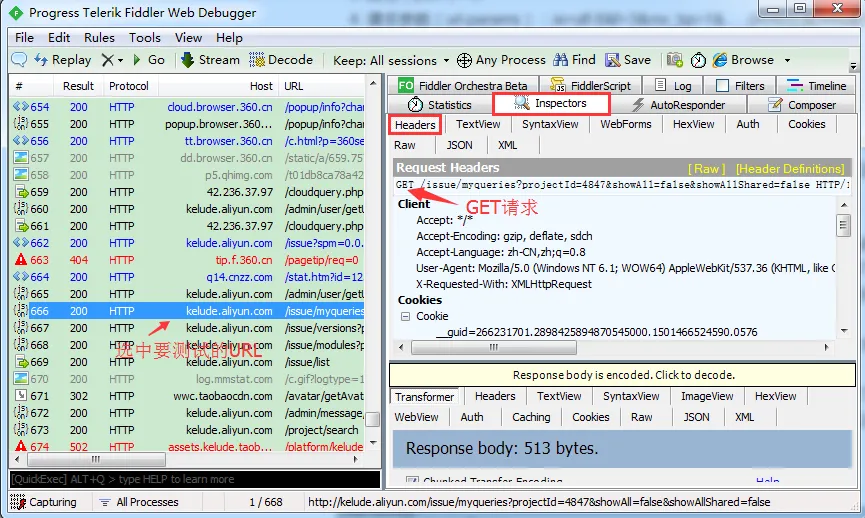The width and height of the screenshot is (865, 518).
Task: Click the Decode toolbar icon
Action: coord(257,60)
